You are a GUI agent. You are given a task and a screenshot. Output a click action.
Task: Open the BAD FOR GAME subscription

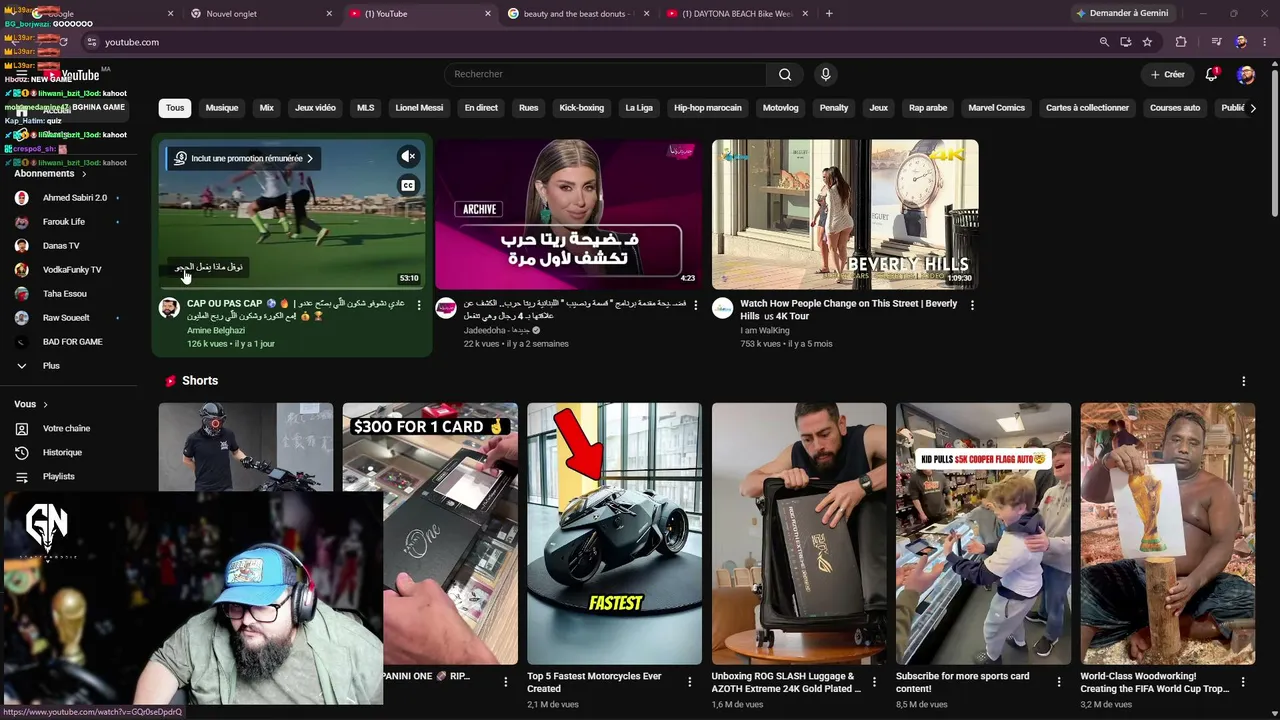(x=70, y=342)
